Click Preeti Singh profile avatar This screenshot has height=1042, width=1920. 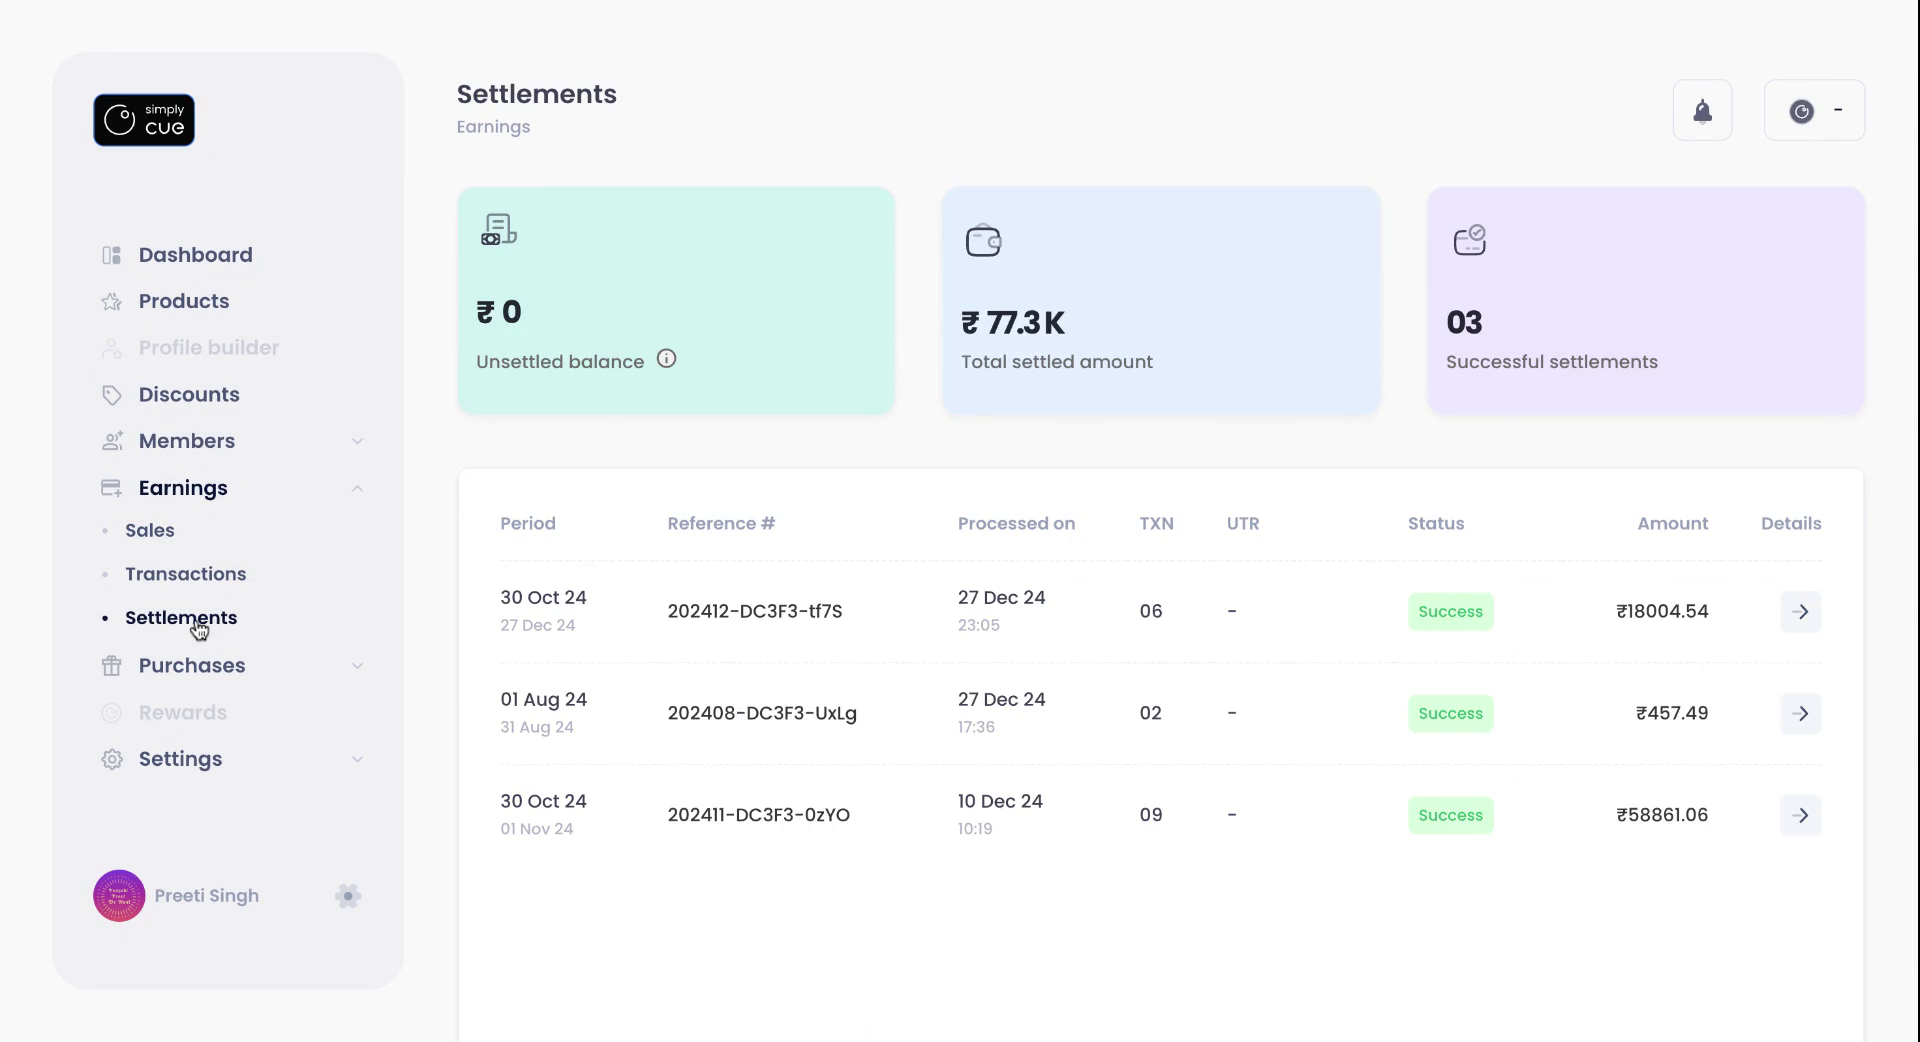[x=119, y=896]
